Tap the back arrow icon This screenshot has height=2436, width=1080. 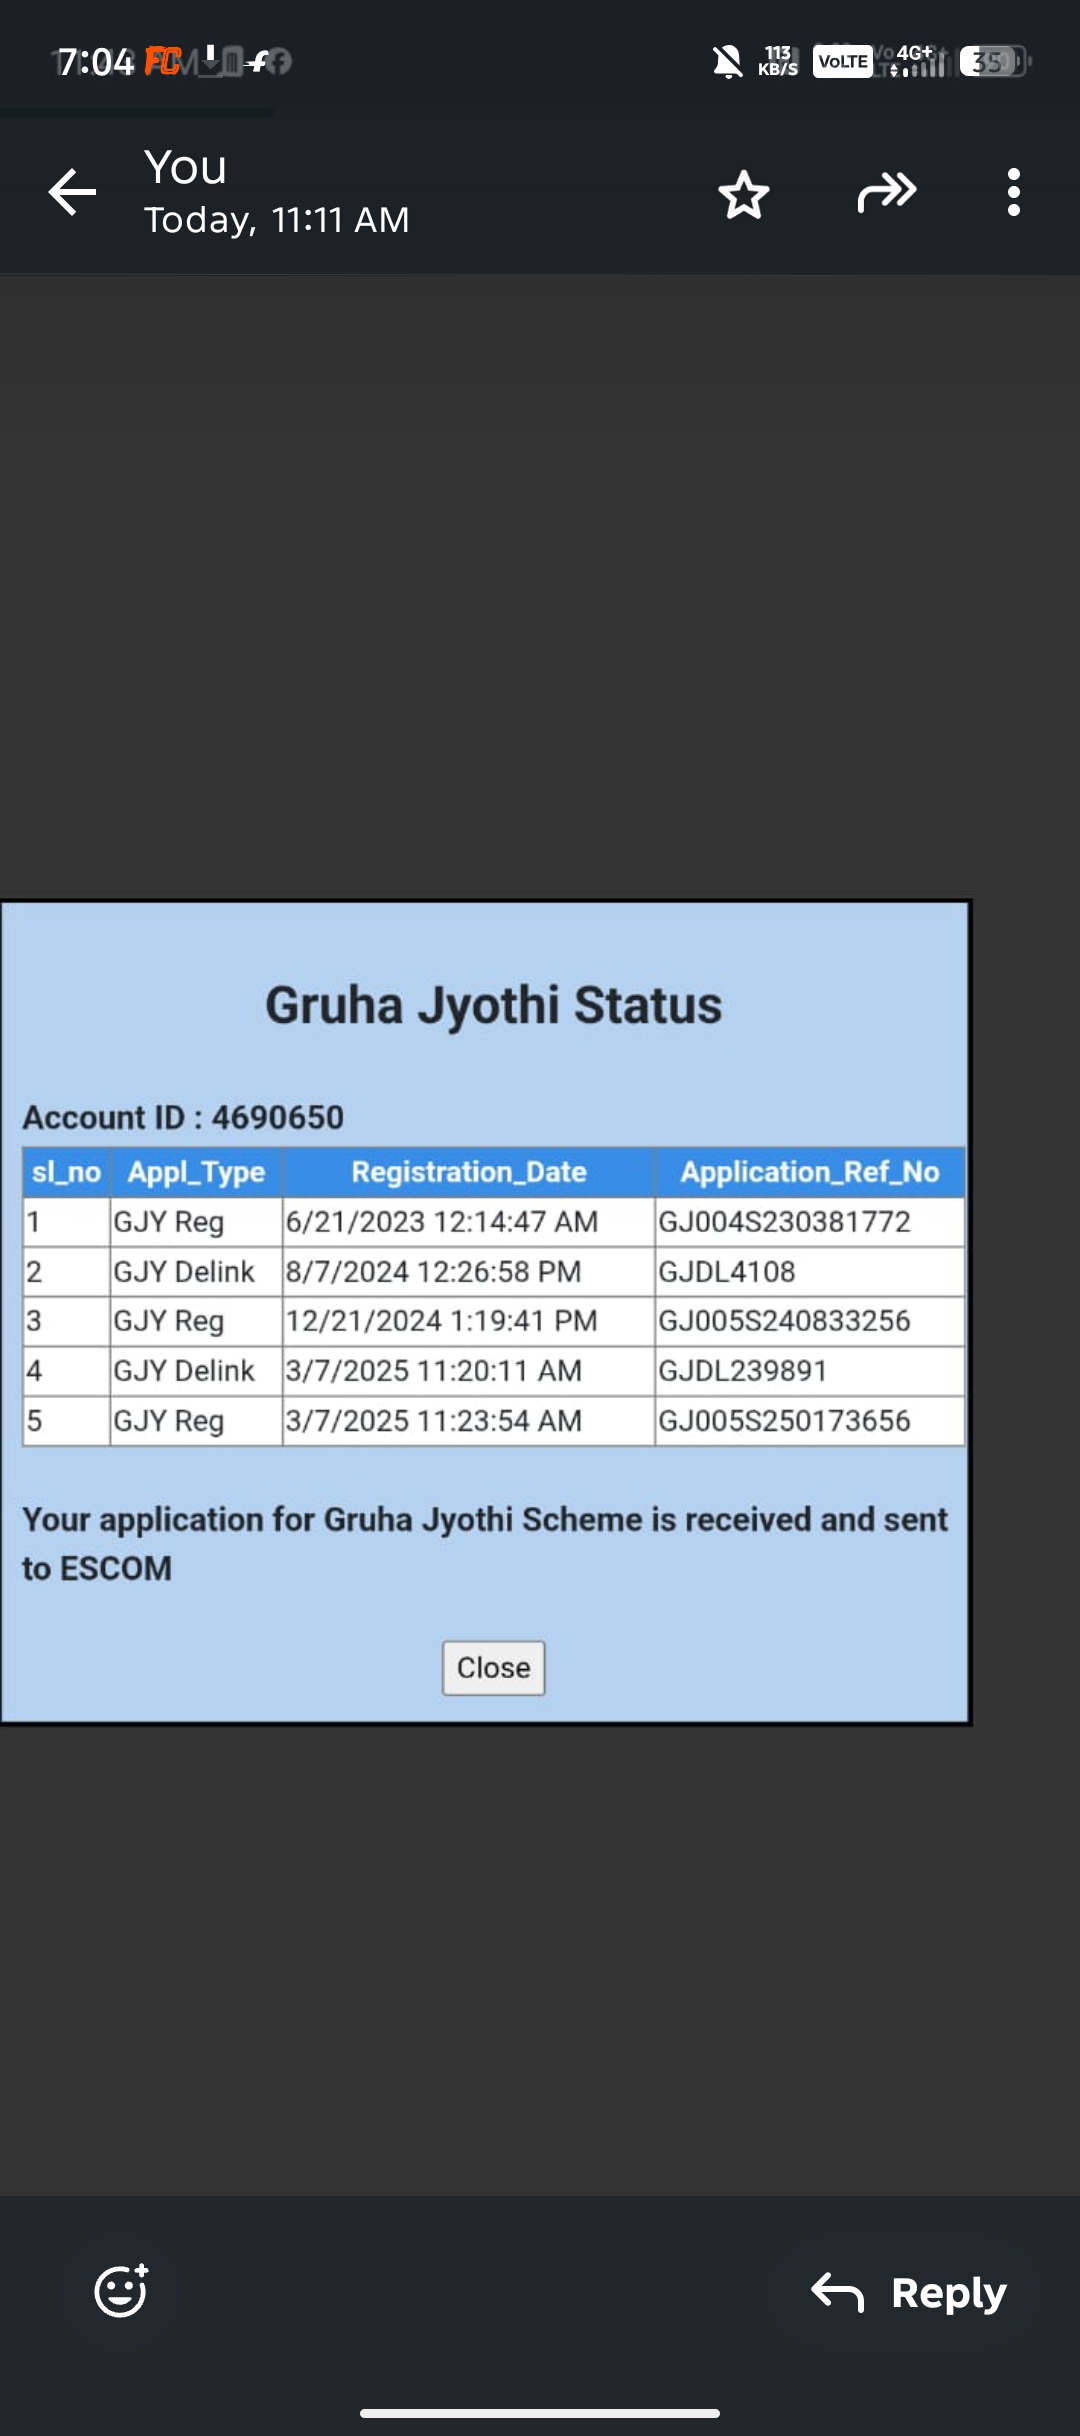[72, 192]
